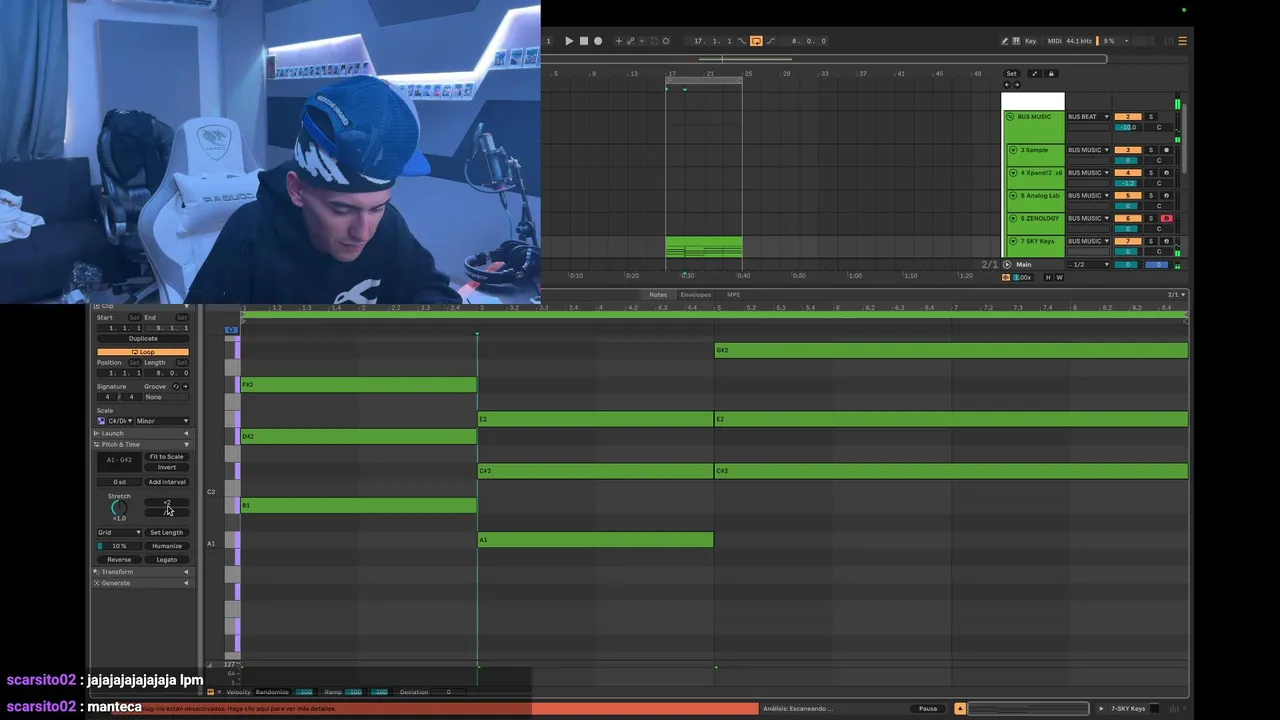Click the hot-swap groove icon
Image resolution: width=1280 pixels, height=720 pixels.
pyautogui.click(x=176, y=386)
